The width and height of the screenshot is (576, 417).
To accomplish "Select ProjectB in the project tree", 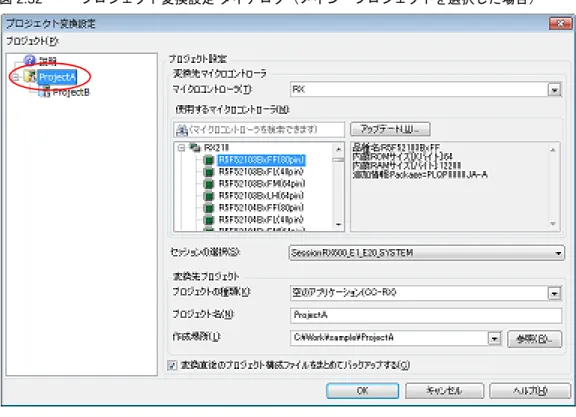I will coord(71,92).
